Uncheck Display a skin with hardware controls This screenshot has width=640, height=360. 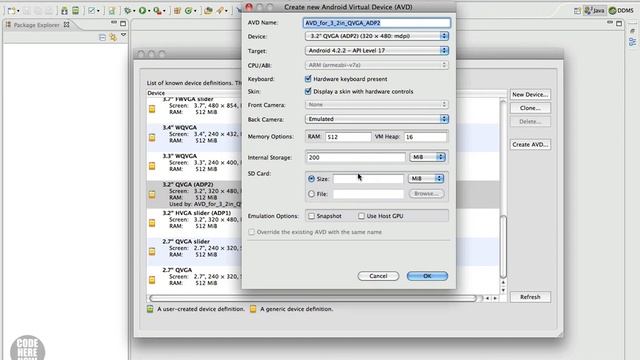(x=308, y=91)
